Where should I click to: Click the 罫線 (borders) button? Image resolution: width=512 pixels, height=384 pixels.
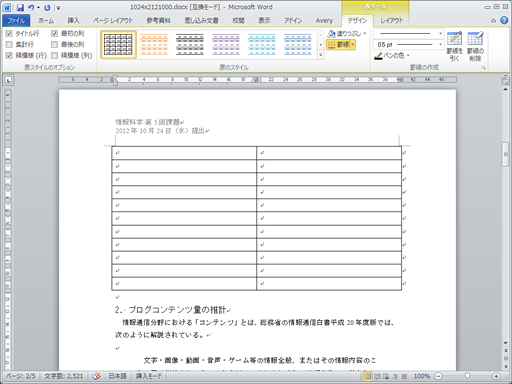click(x=338, y=45)
